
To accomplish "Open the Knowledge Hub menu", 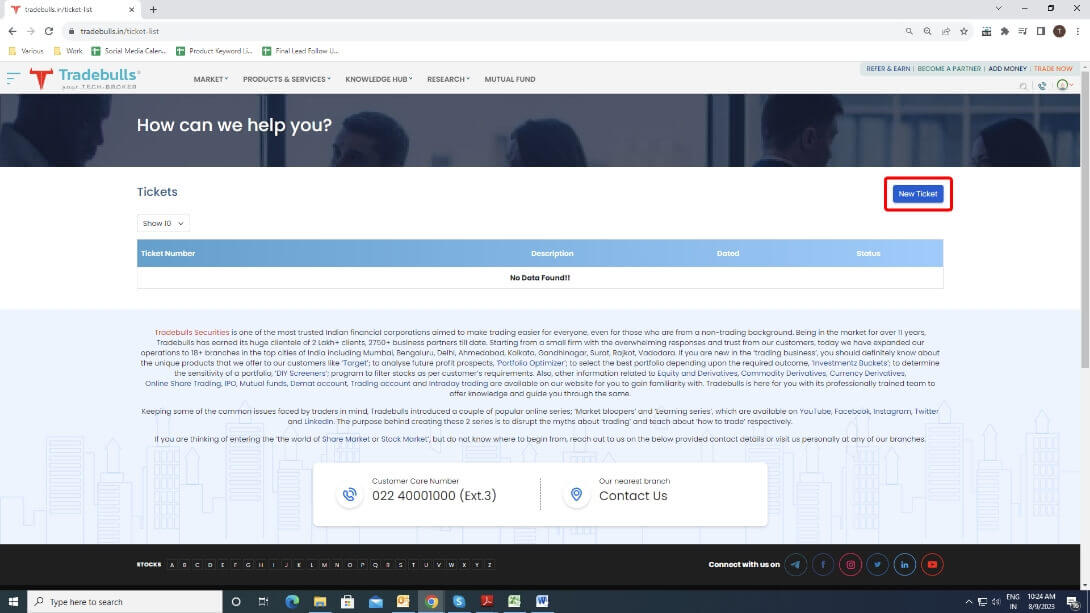I will point(378,79).
